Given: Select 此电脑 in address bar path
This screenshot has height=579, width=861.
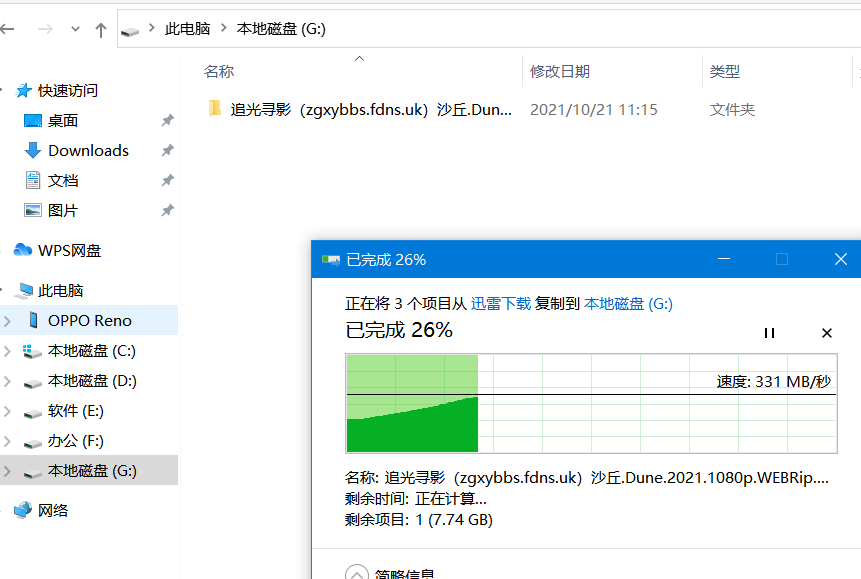Looking at the screenshot, I should click(187, 29).
